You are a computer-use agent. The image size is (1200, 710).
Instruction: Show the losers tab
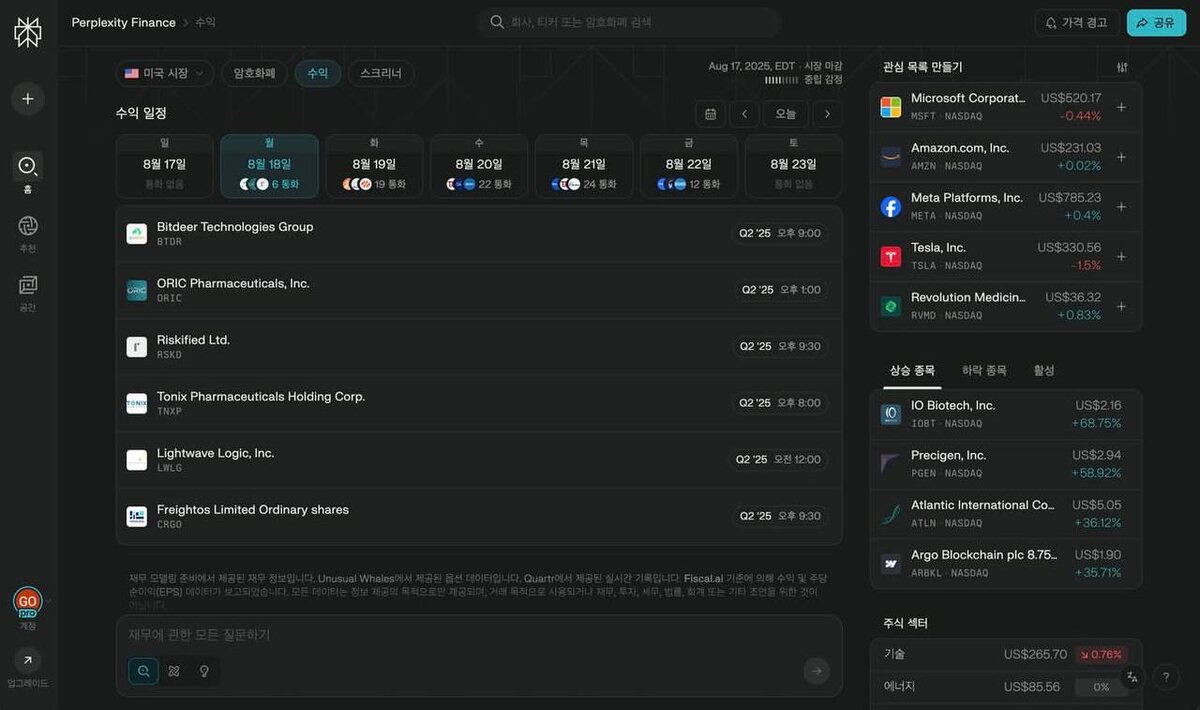coord(984,370)
